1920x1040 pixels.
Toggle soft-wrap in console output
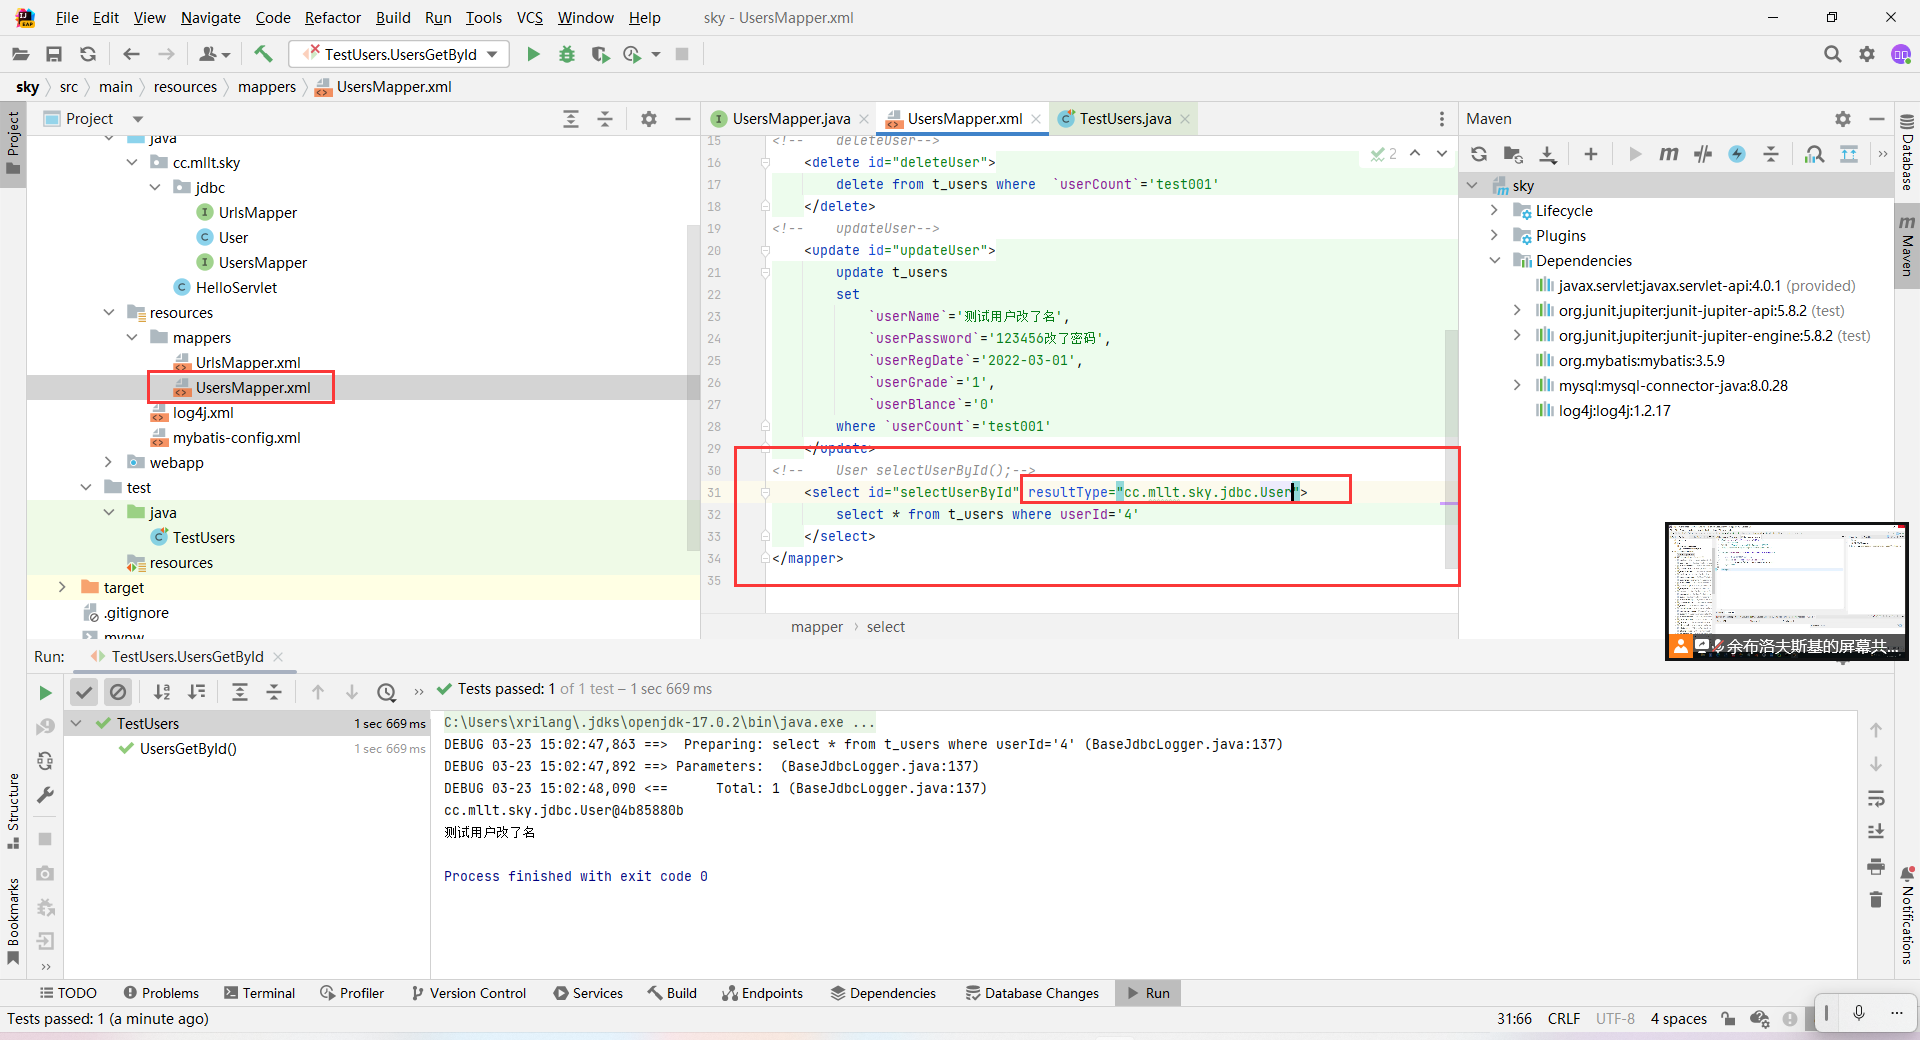(1876, 798)
